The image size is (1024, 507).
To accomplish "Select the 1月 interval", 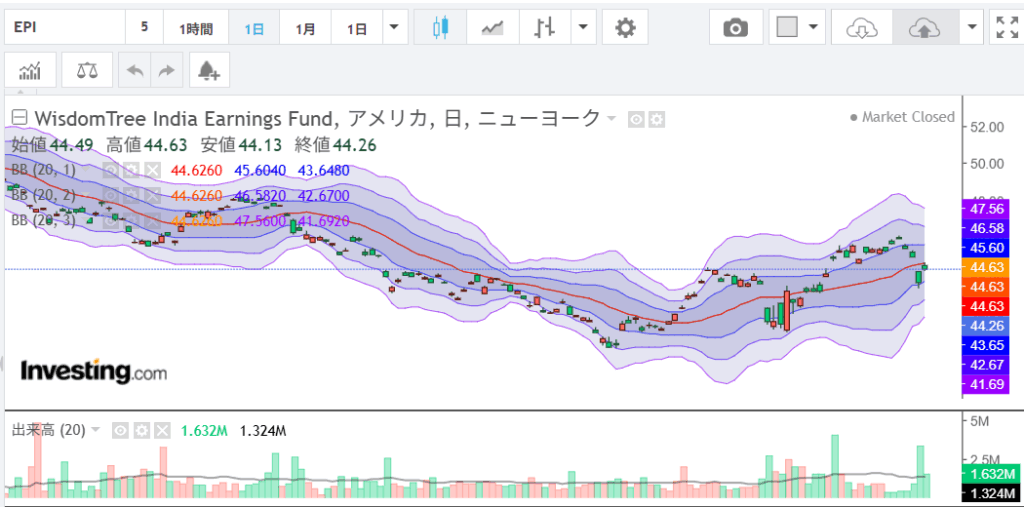I will [305, 27].
